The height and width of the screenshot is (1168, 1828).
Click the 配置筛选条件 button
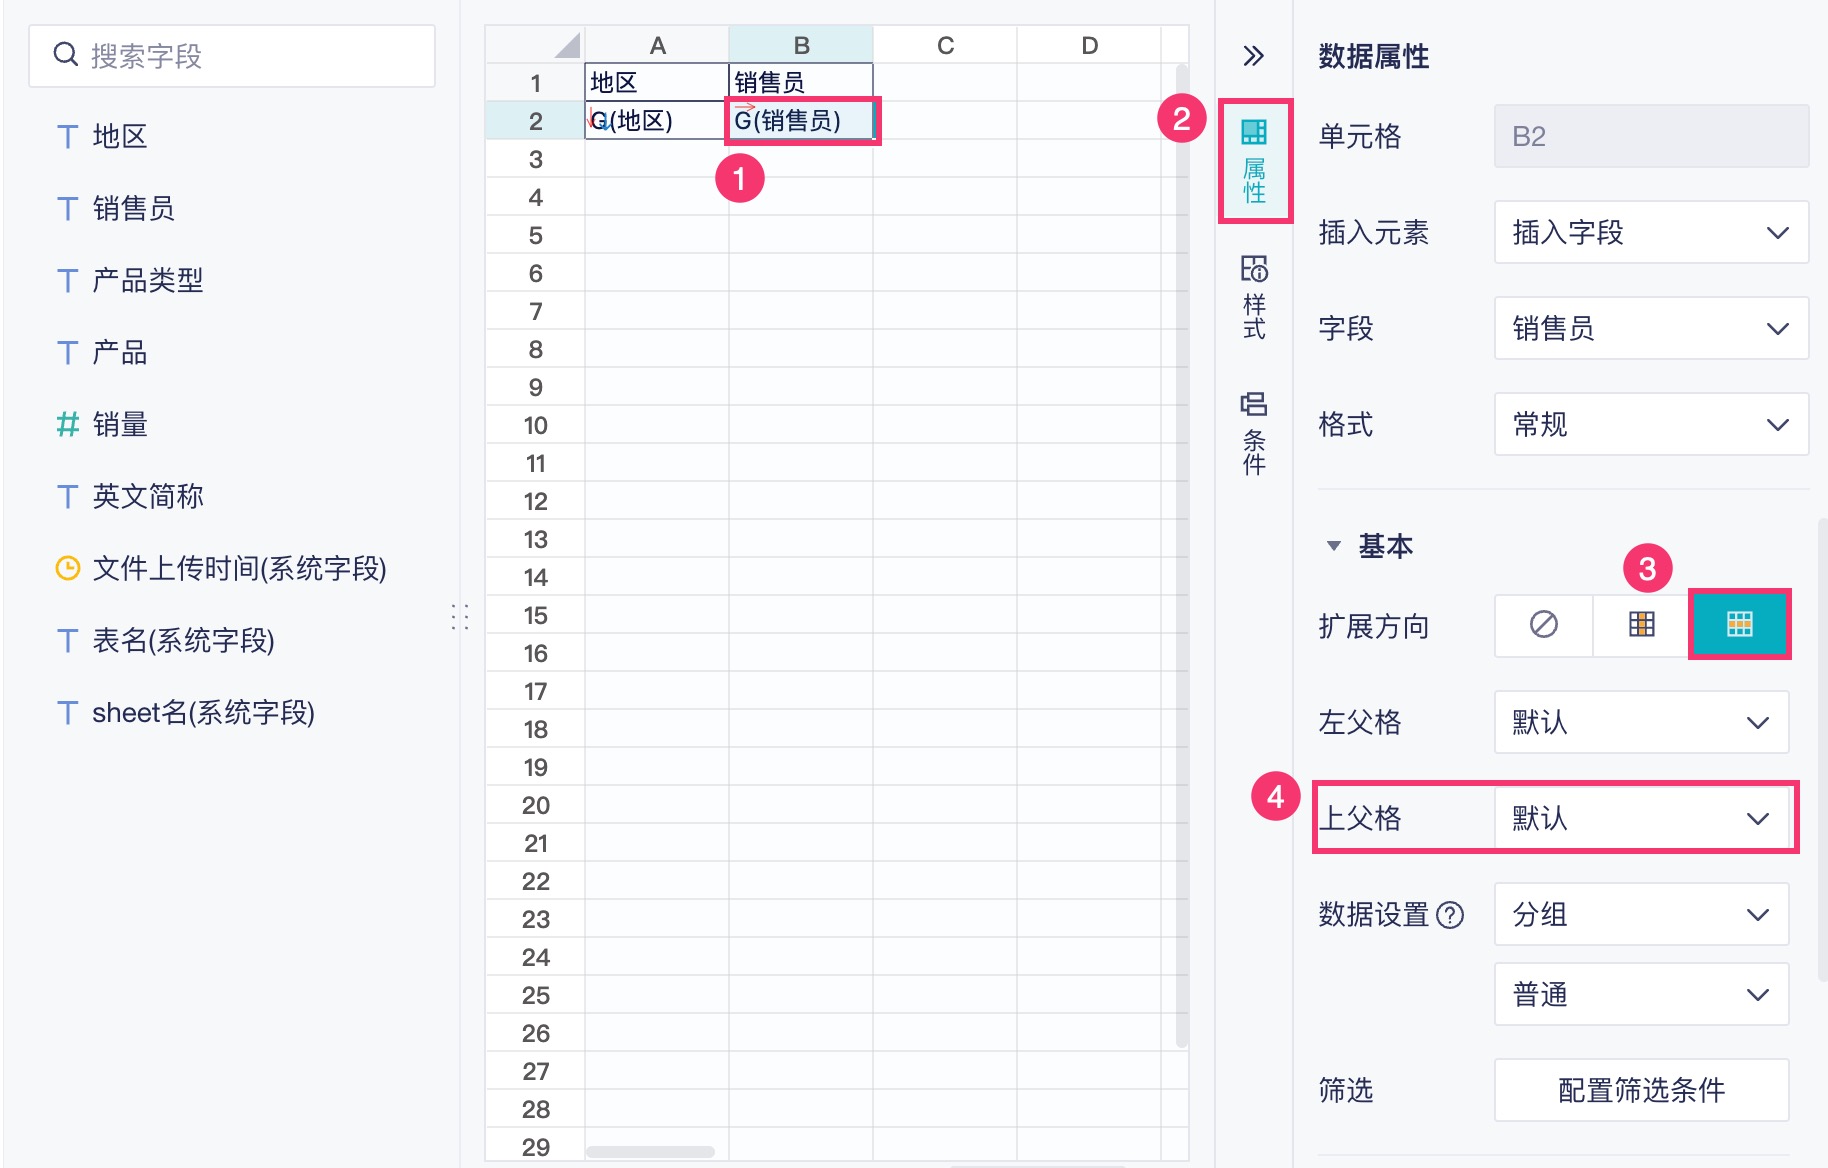point(1641,1090)
